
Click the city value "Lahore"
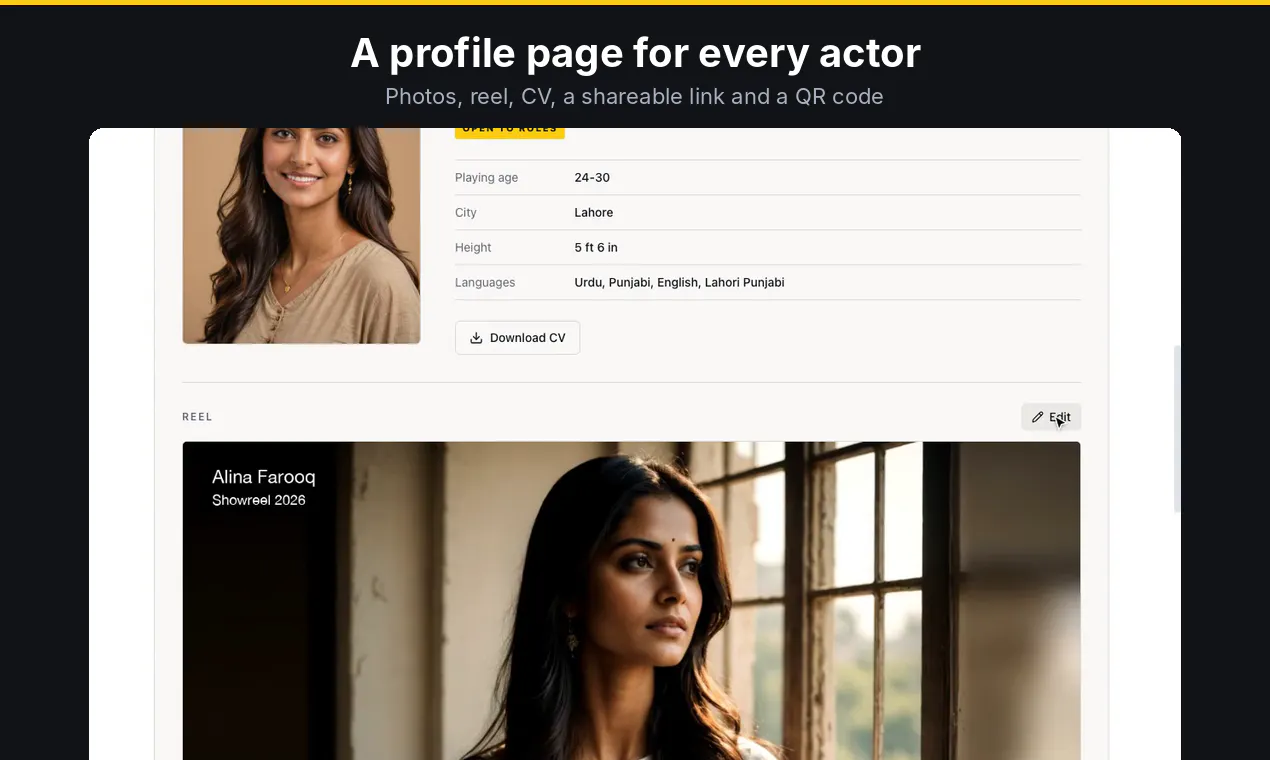click(x=594, y=213)
